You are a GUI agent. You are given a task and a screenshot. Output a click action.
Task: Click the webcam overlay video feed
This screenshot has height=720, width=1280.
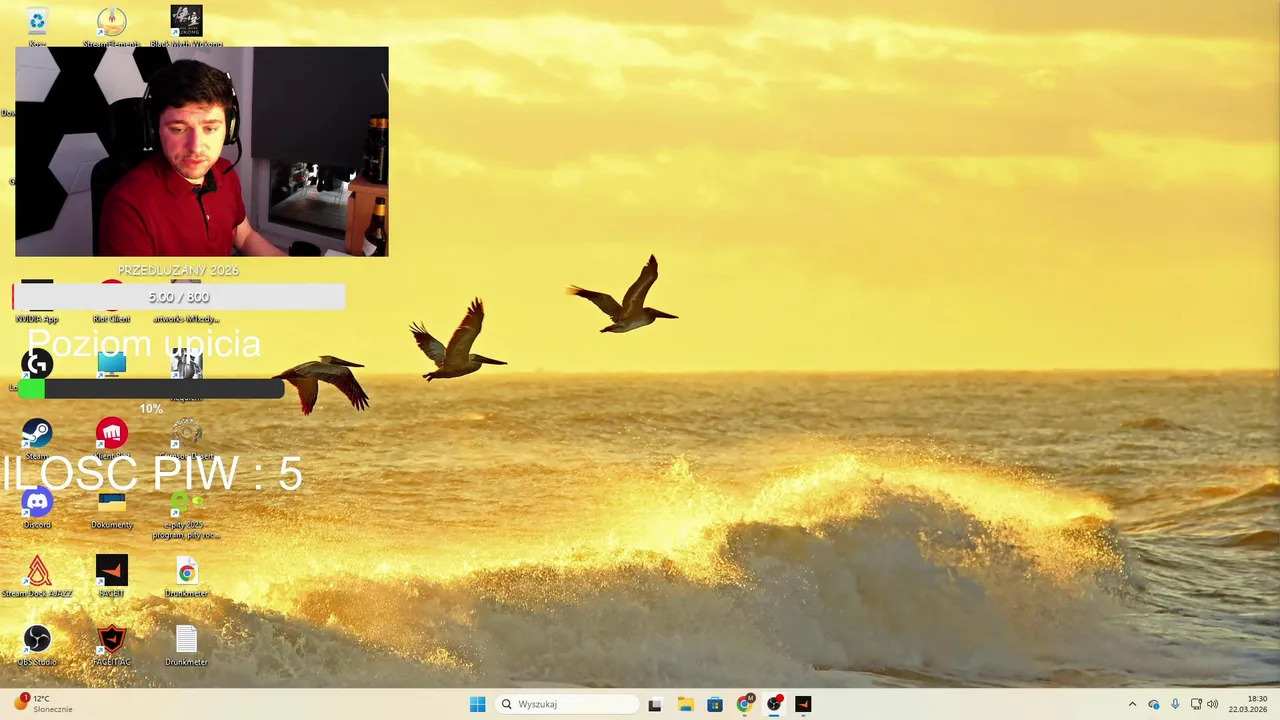(202, 151)
